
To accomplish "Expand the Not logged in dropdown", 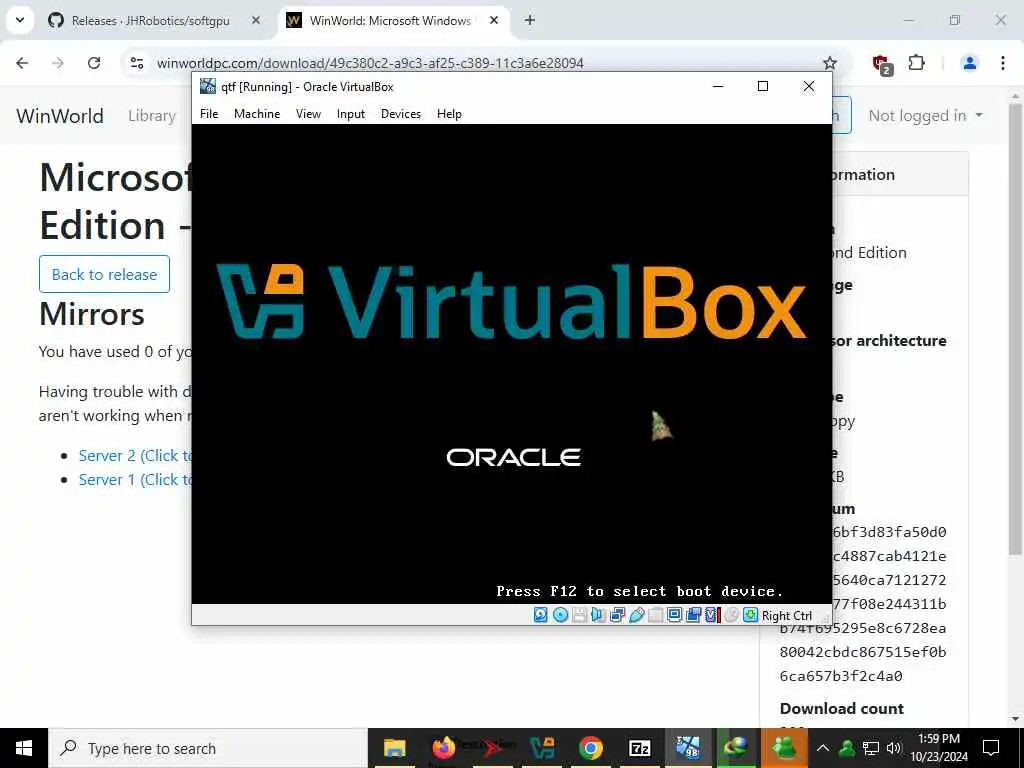I will point(925,116).
